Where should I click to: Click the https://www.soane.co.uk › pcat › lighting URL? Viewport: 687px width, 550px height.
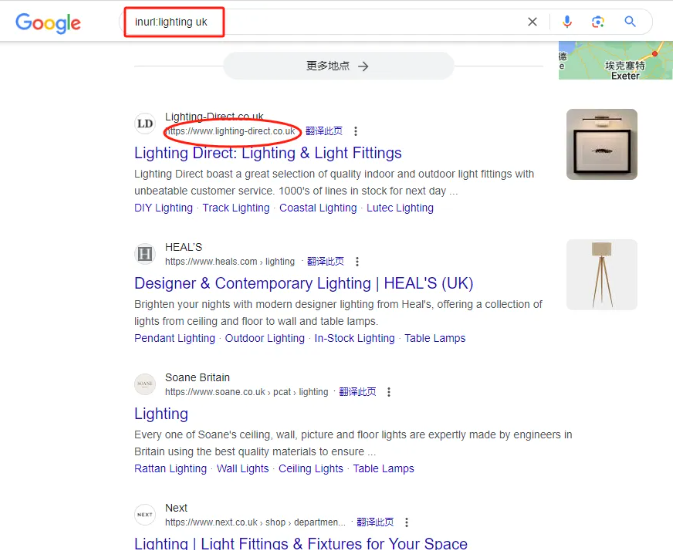coord(247,392)
